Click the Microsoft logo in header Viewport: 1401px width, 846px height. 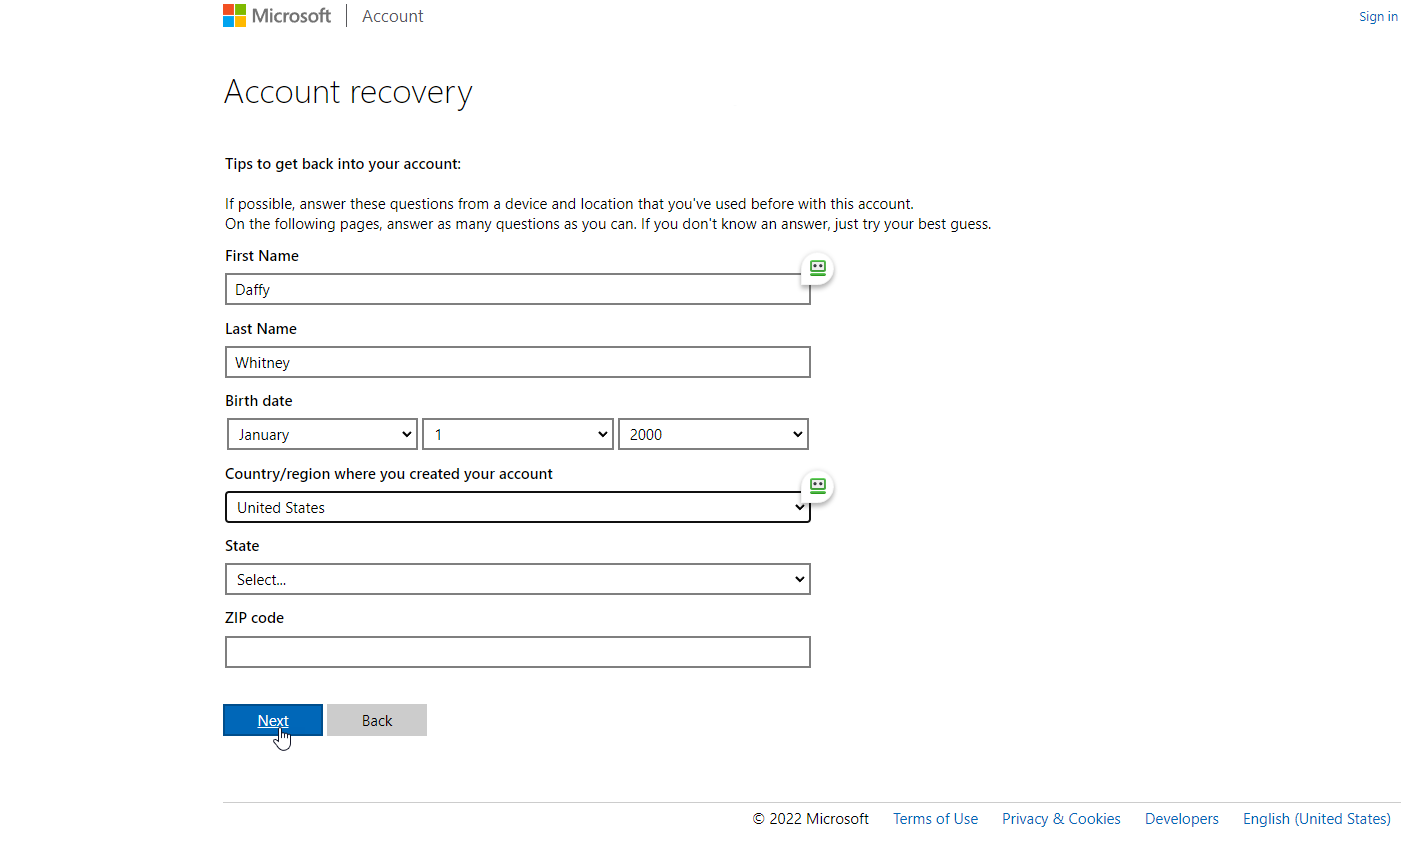pos(277,16)
